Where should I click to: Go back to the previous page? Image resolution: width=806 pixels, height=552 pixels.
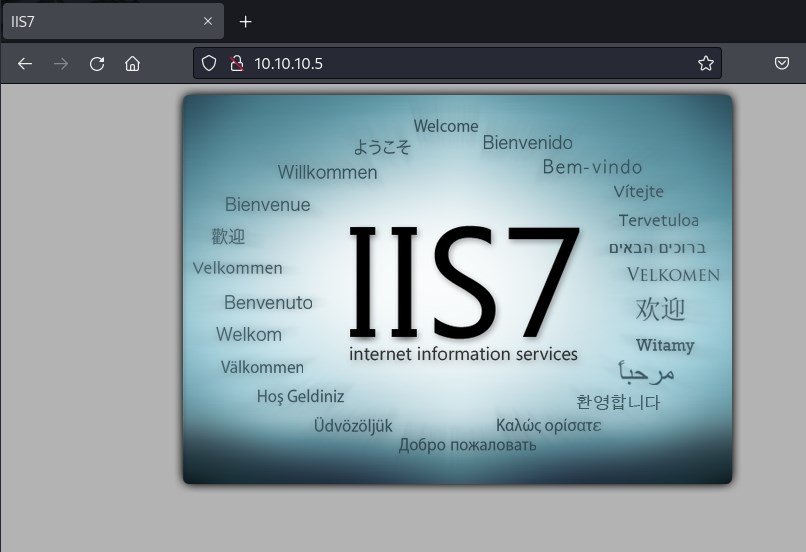point(25,64)
